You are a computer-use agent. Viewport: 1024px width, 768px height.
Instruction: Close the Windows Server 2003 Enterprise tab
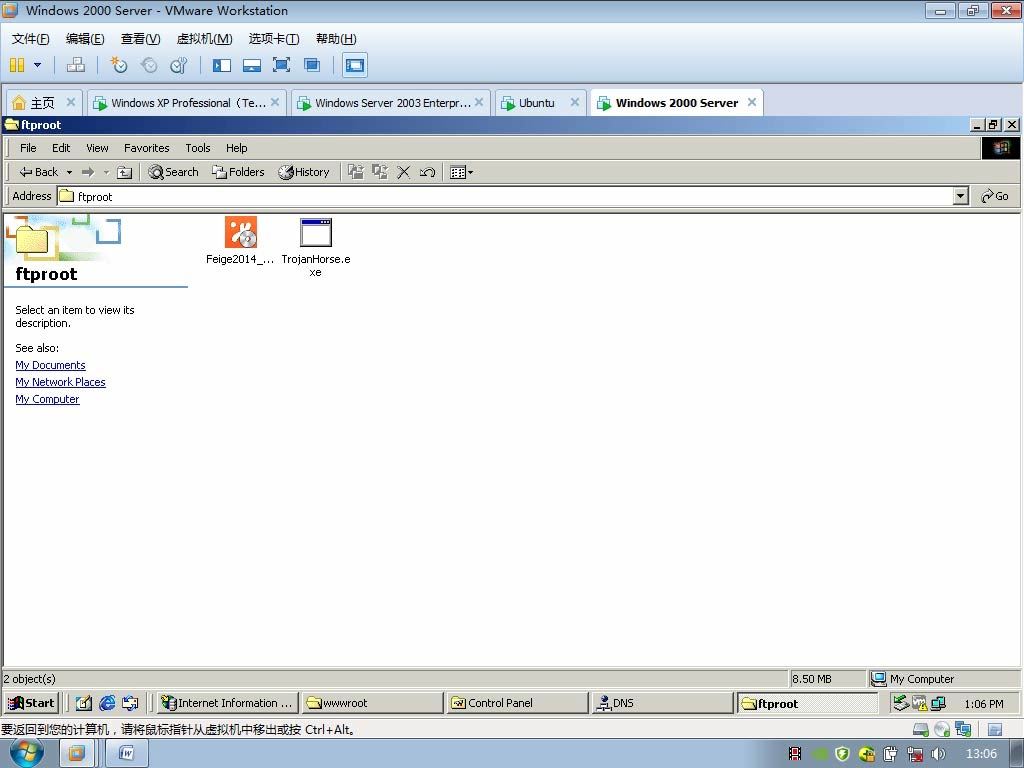tap(479, 102)
